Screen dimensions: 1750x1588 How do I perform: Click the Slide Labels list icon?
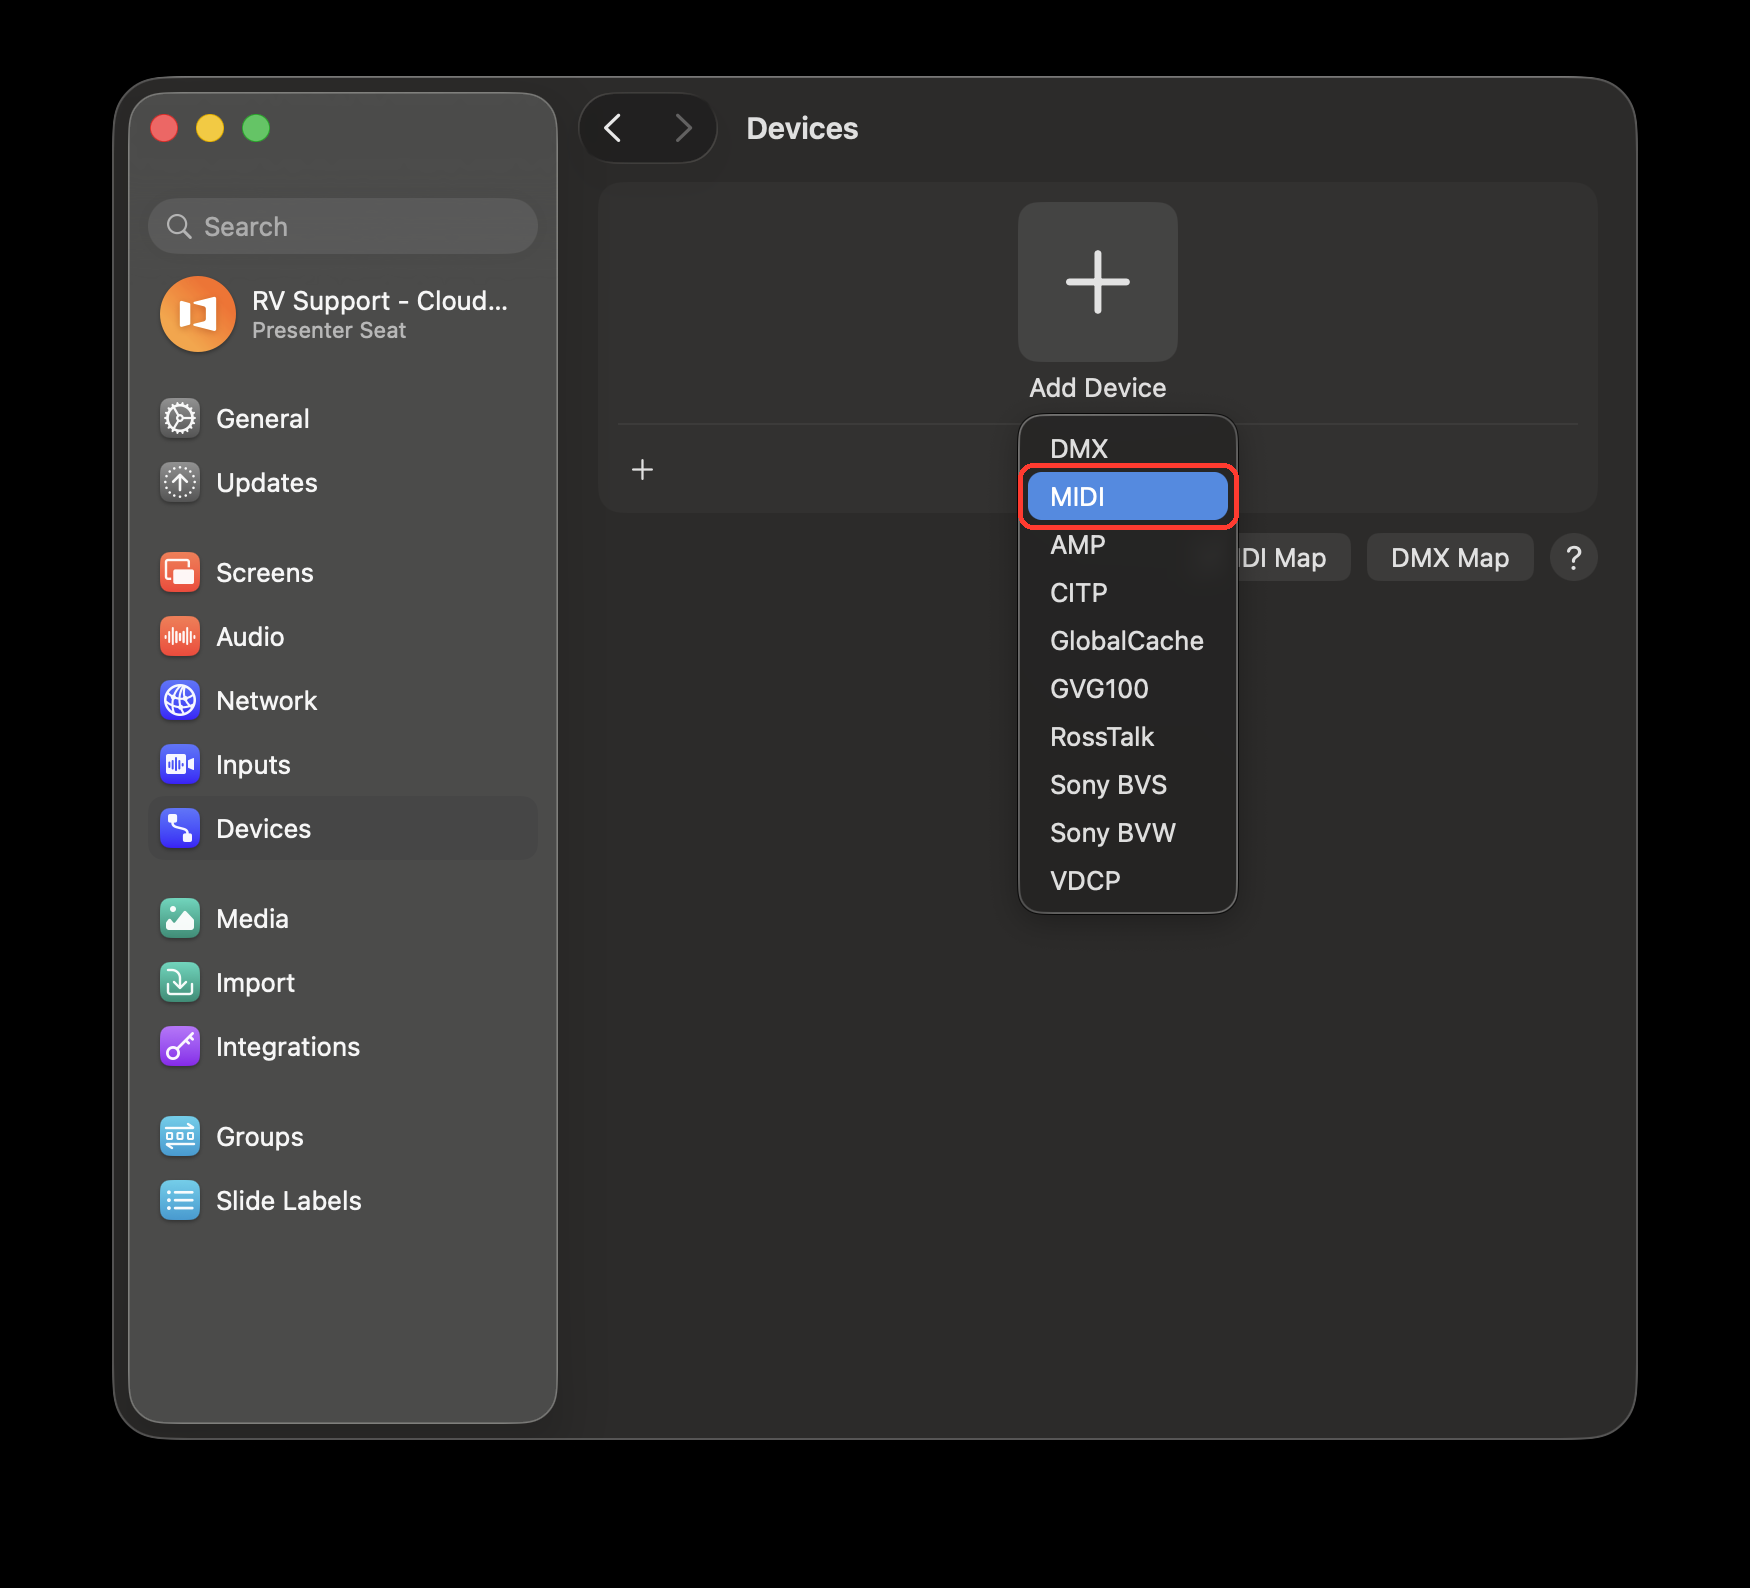point(180,1200)
